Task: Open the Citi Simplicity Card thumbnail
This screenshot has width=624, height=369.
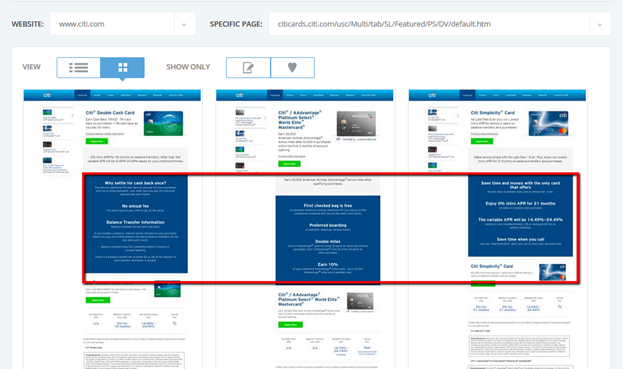Action: tap(497, 229)
